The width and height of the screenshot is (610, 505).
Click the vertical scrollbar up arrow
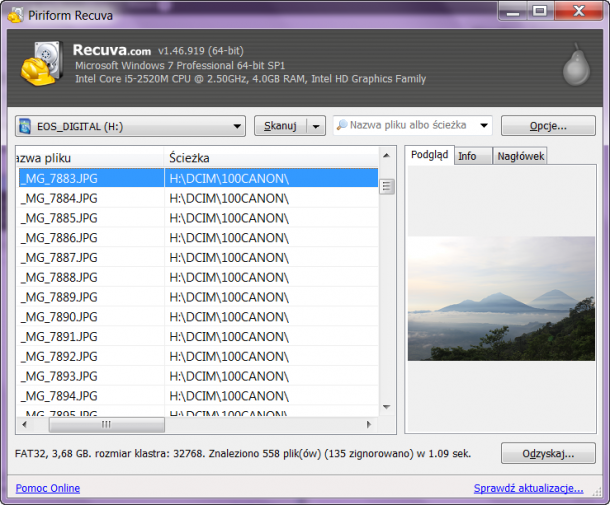[x=386, y=156]
